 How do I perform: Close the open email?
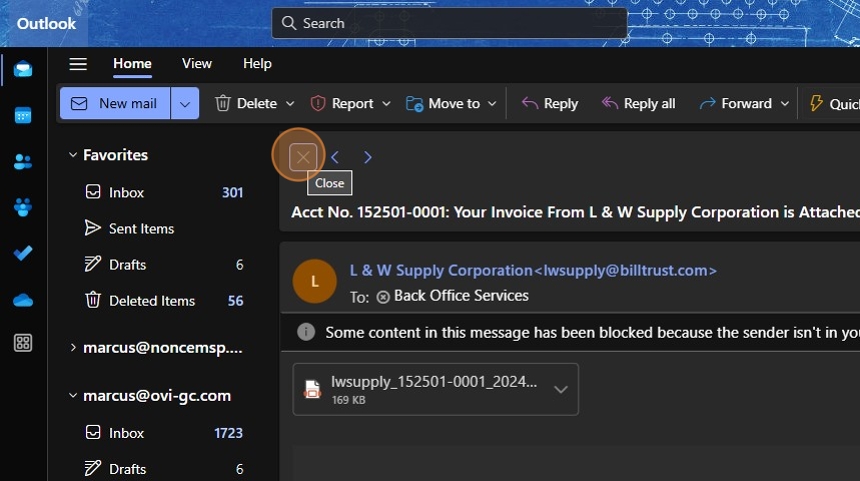[x=303, y=157]
